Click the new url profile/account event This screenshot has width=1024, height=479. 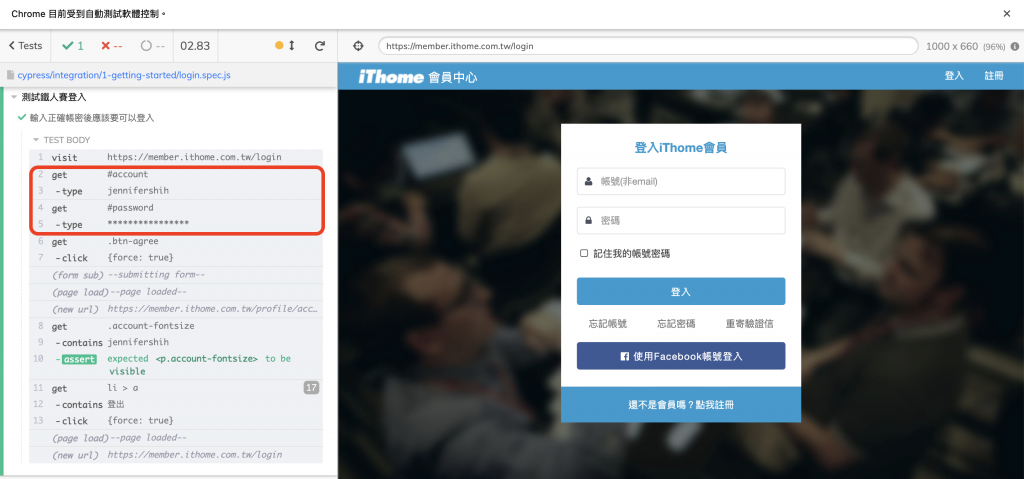pos(176,309)
